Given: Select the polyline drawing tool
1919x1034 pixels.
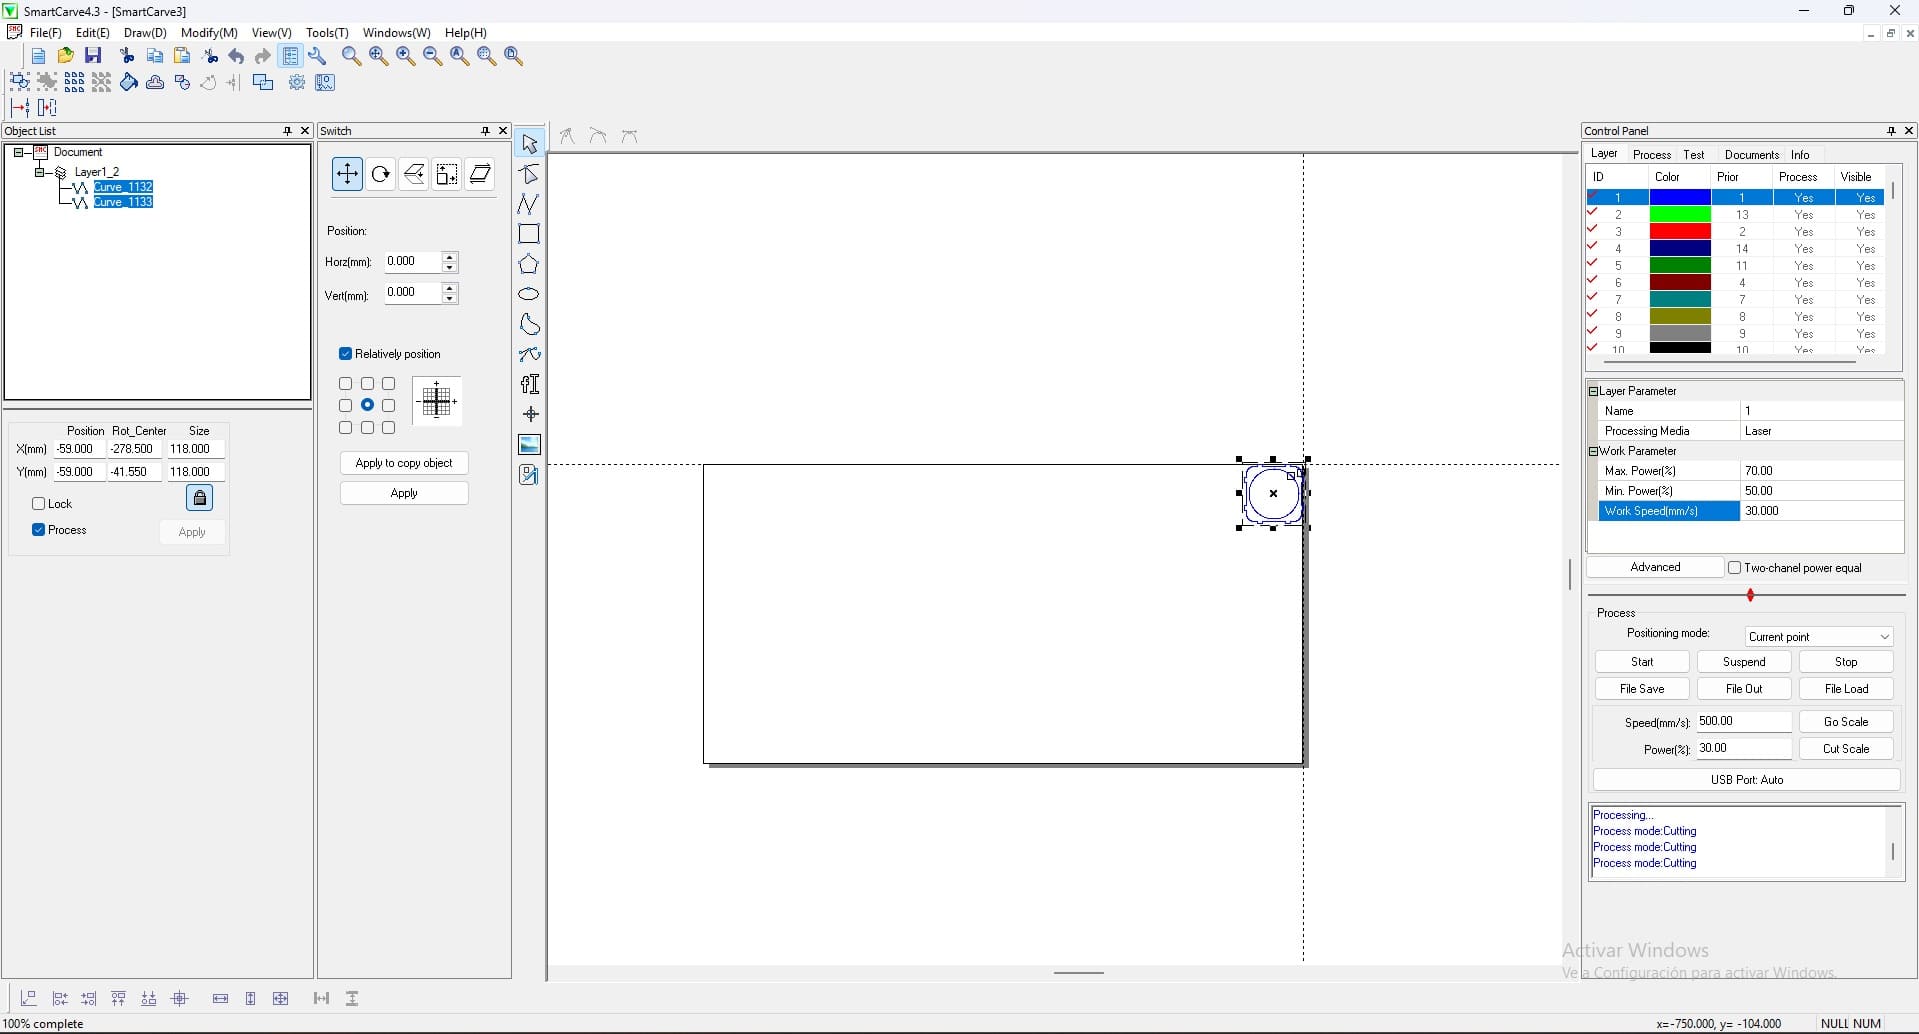Looking at the screenshot, I should (x=530, y=204).
